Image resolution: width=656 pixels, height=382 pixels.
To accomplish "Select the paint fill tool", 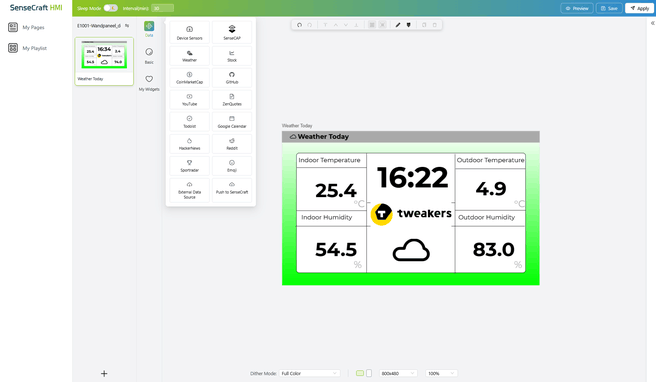I will pos(408,25).
